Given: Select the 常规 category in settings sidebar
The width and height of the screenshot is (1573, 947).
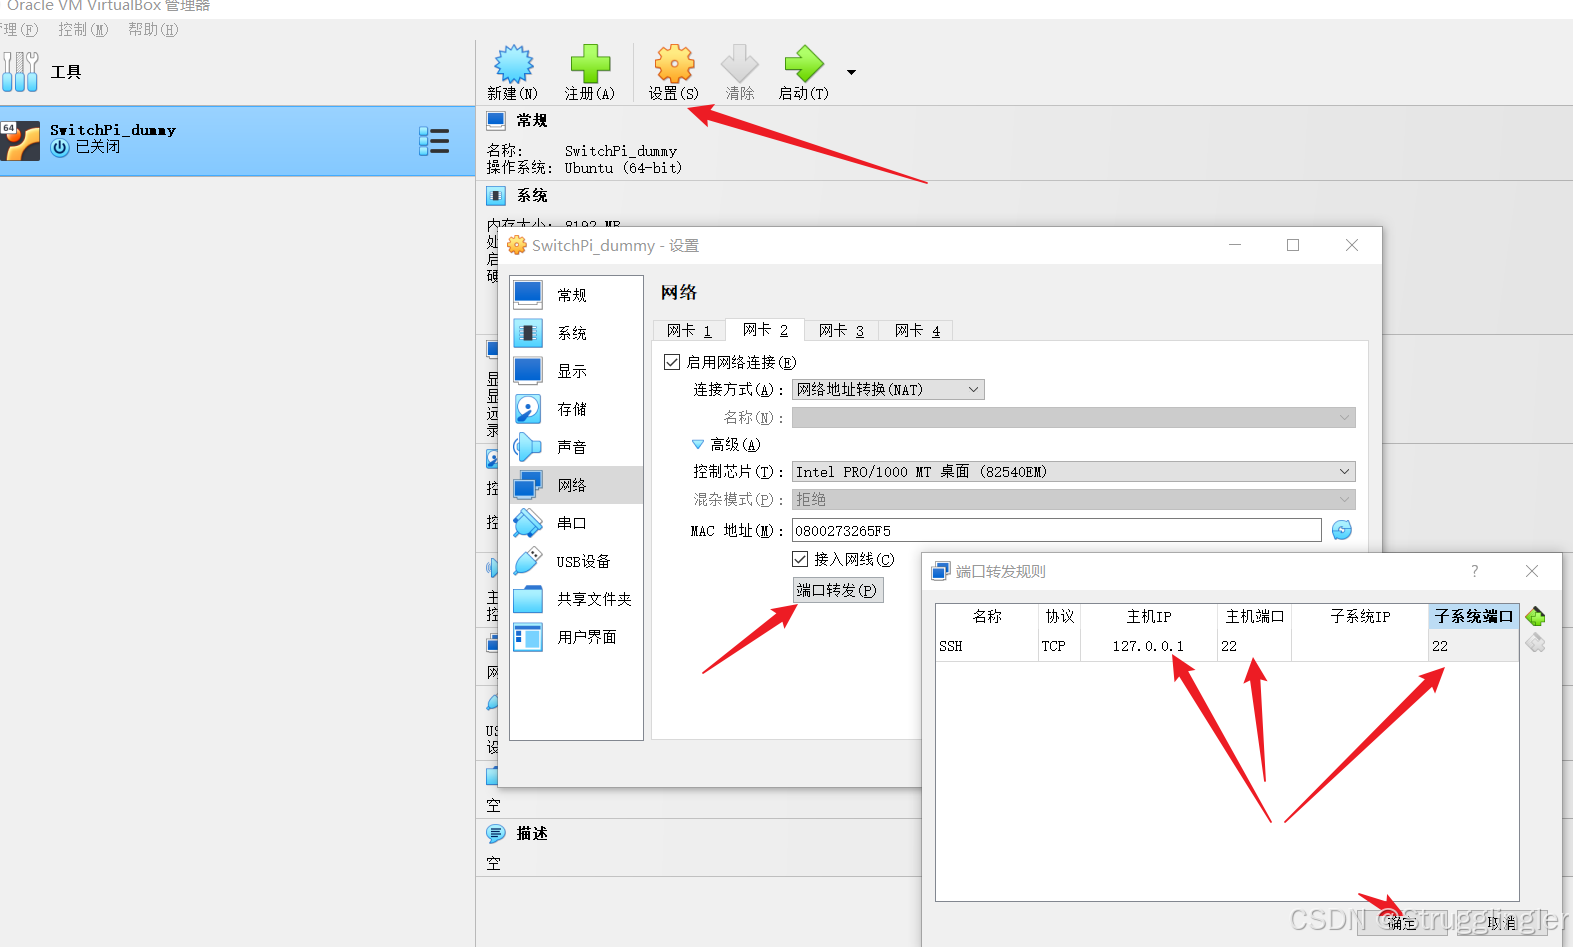Looking at the screenshot, I should (x=576, y=295).
